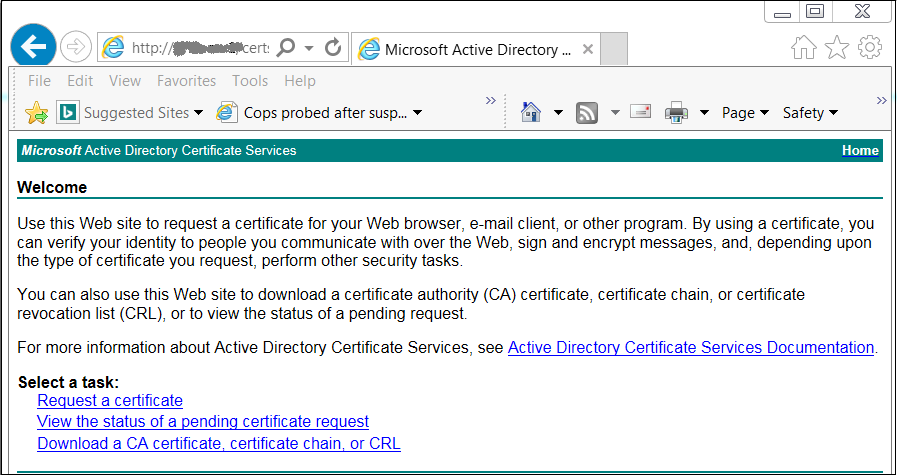Image resolution: width=897 pixels, height=475 pixels.
Task: Open Favorites star icon at top right
Action: [x=837, y=48]
